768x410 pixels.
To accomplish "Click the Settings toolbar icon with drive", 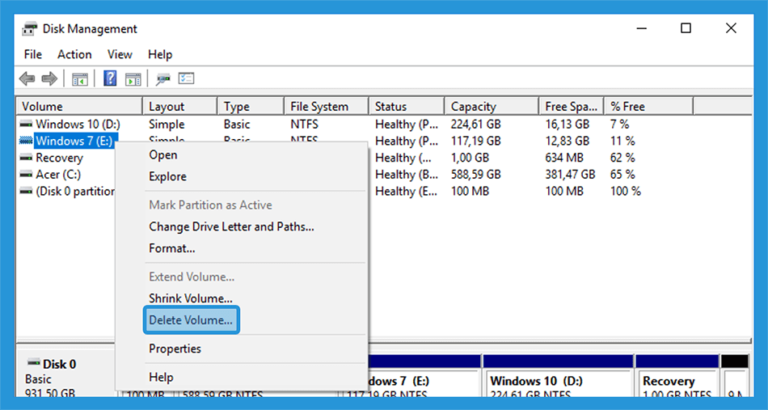I will tap(162, 78).
